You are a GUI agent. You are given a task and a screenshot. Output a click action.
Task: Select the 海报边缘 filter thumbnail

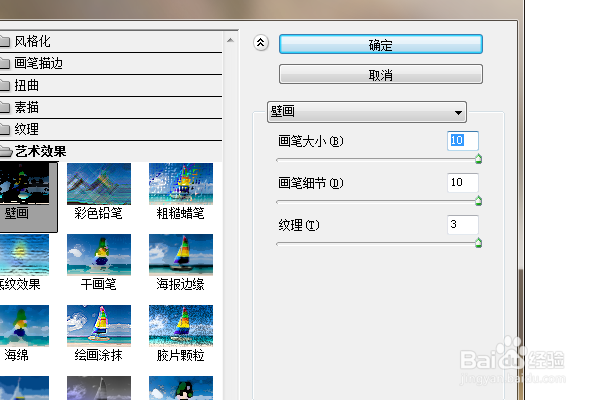pyautogui.click(x=181, y=263)
